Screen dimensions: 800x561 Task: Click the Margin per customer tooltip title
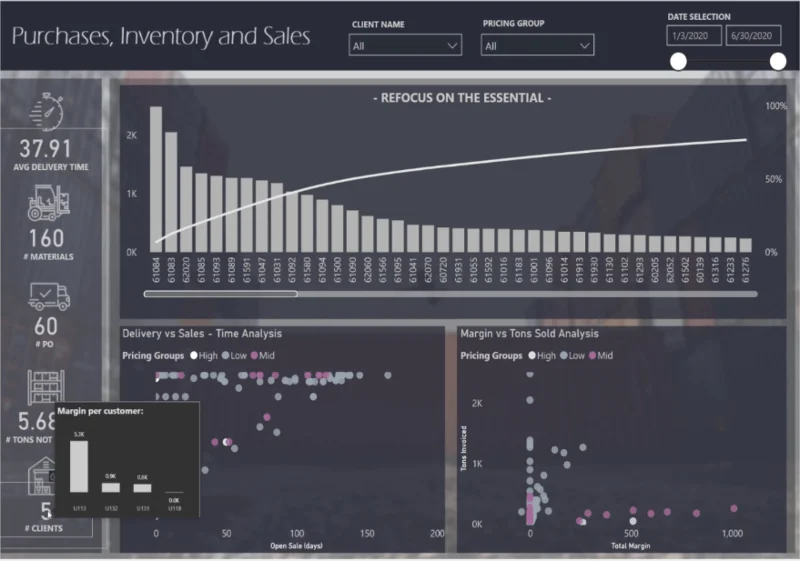coord(100,411)
